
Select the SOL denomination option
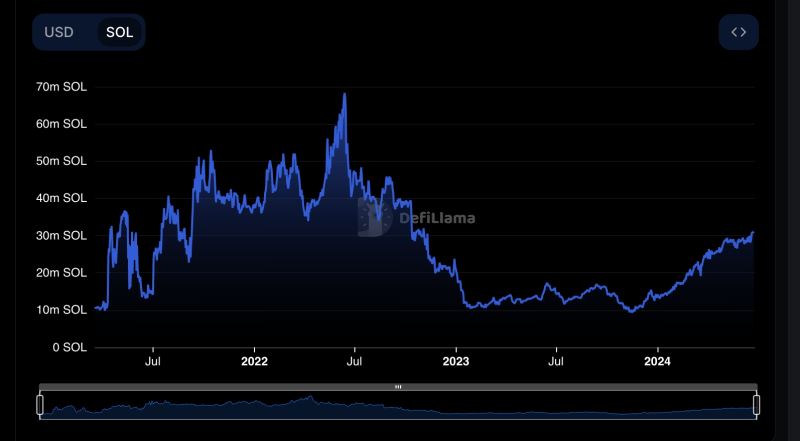click(x=119, y=32)
